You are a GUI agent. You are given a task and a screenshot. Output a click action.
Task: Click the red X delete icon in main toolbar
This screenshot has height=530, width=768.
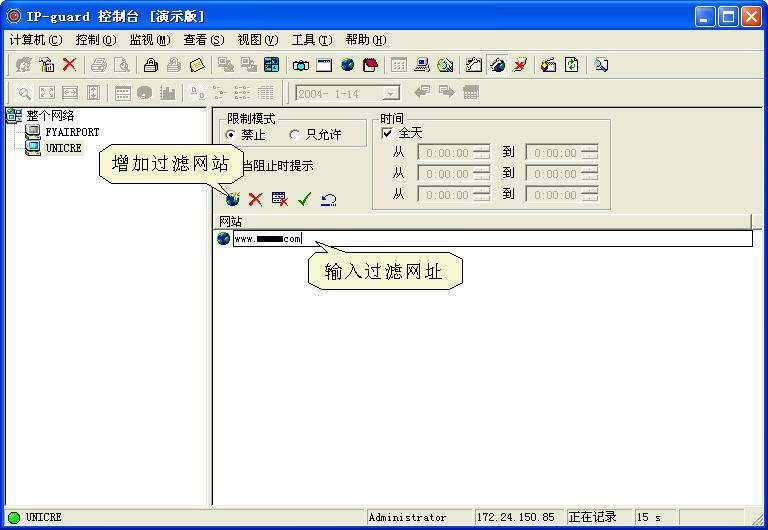69,65
